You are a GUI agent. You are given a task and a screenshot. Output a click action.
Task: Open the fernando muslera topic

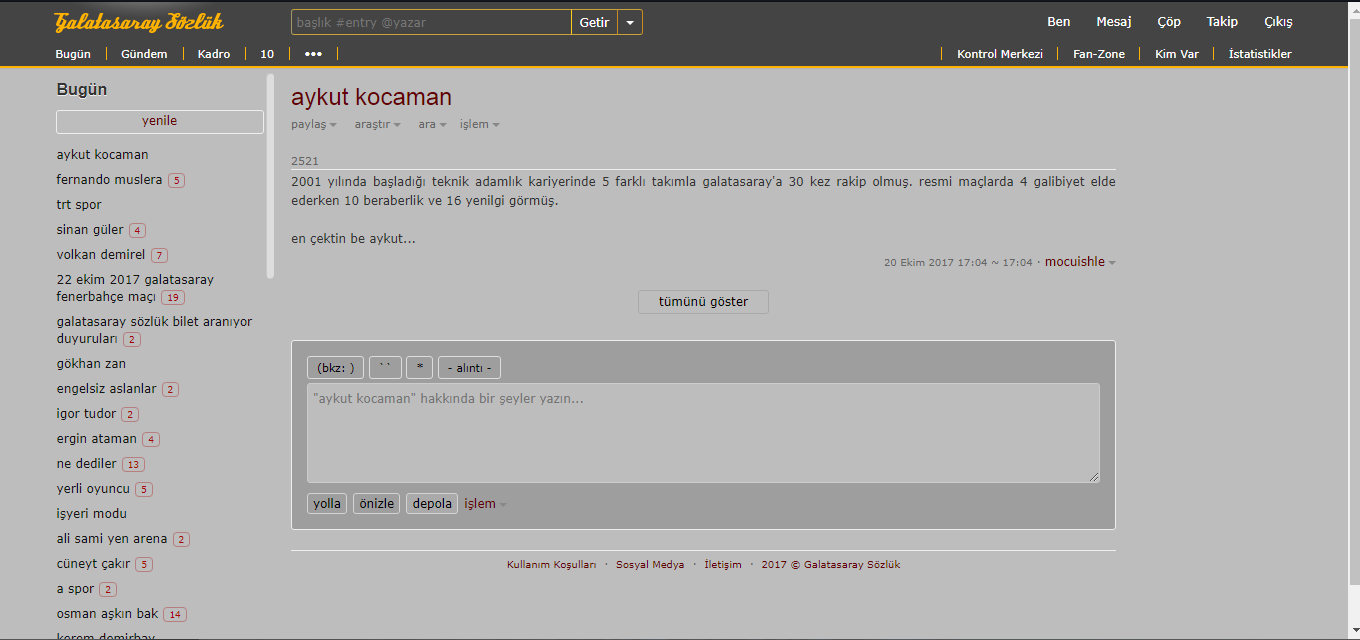[109, 180]
